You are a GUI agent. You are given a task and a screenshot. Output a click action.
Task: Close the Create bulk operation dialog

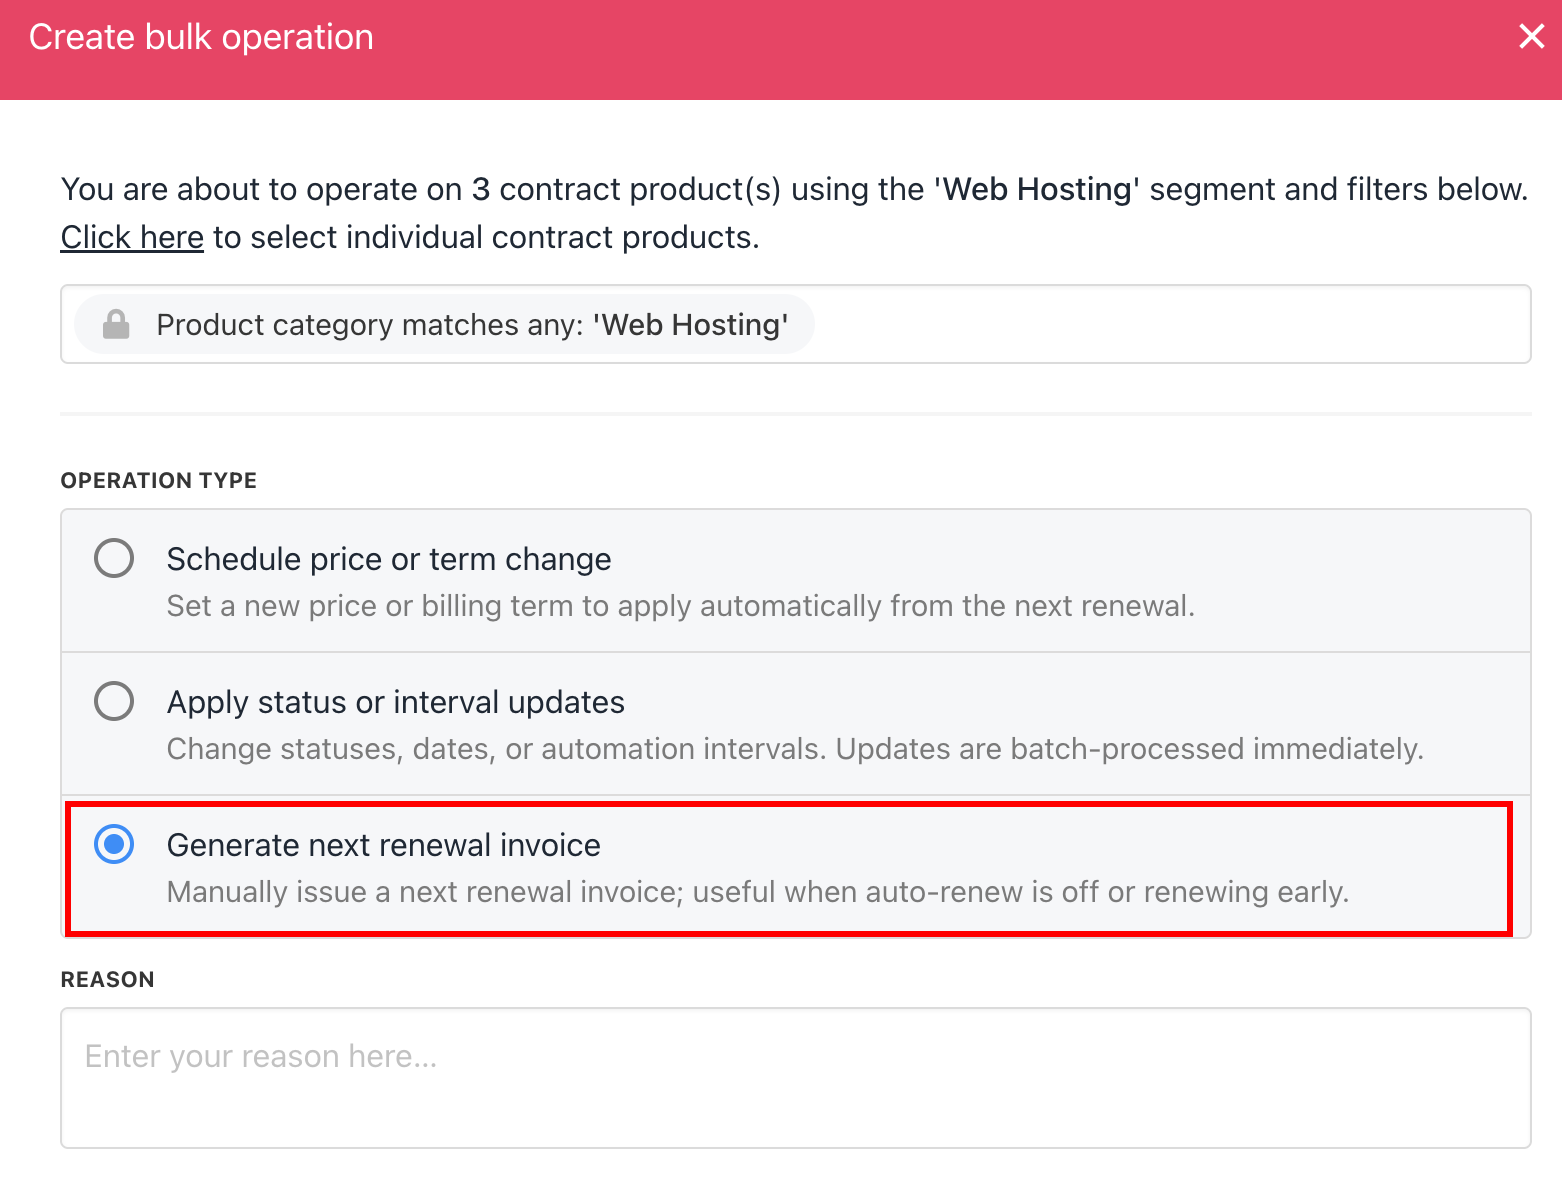(1531, 37)
